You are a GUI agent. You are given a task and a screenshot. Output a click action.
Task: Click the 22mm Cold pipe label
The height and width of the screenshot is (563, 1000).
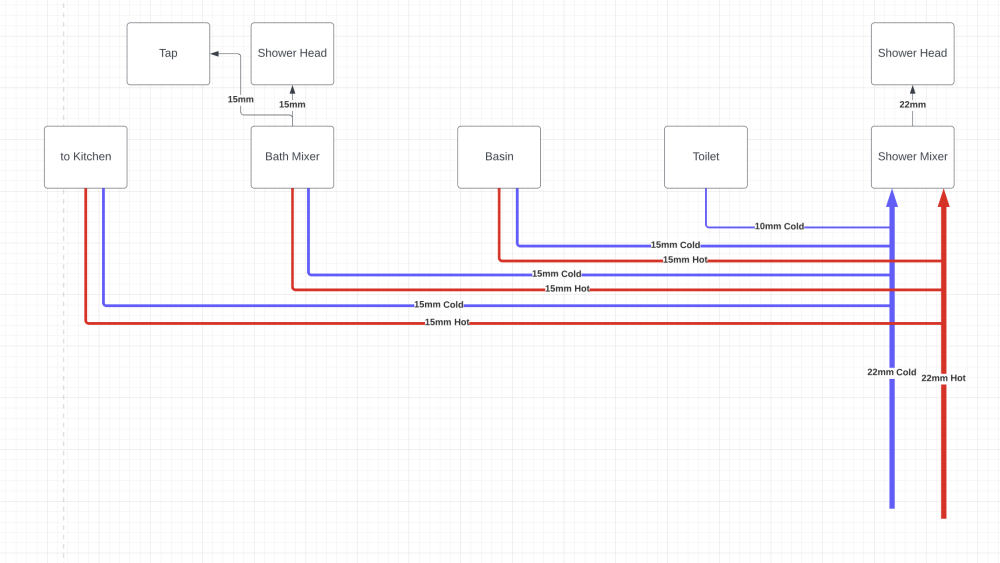click(x=892, y=372)
